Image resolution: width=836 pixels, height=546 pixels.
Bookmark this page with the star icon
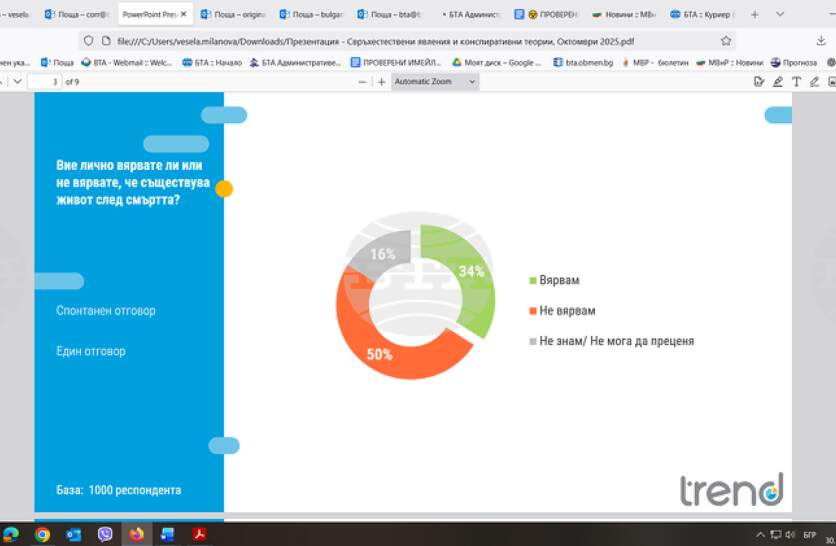click(726, 41)
